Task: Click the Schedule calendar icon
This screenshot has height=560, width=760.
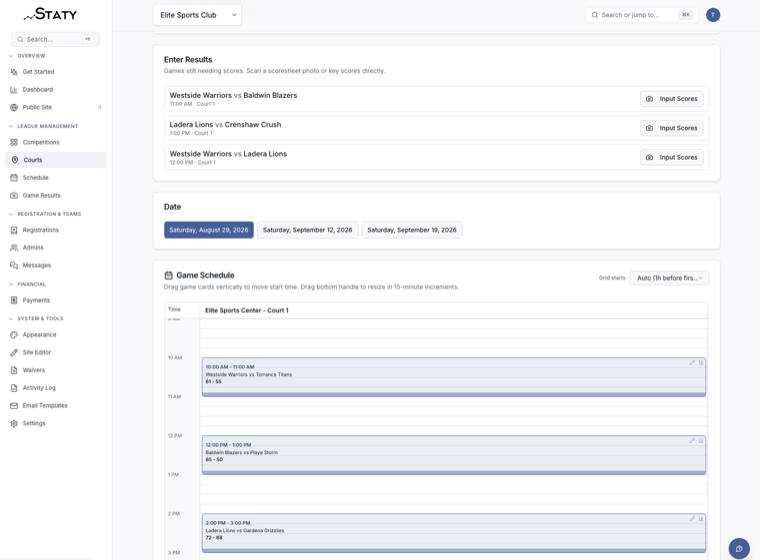Action: pos(14,177)
